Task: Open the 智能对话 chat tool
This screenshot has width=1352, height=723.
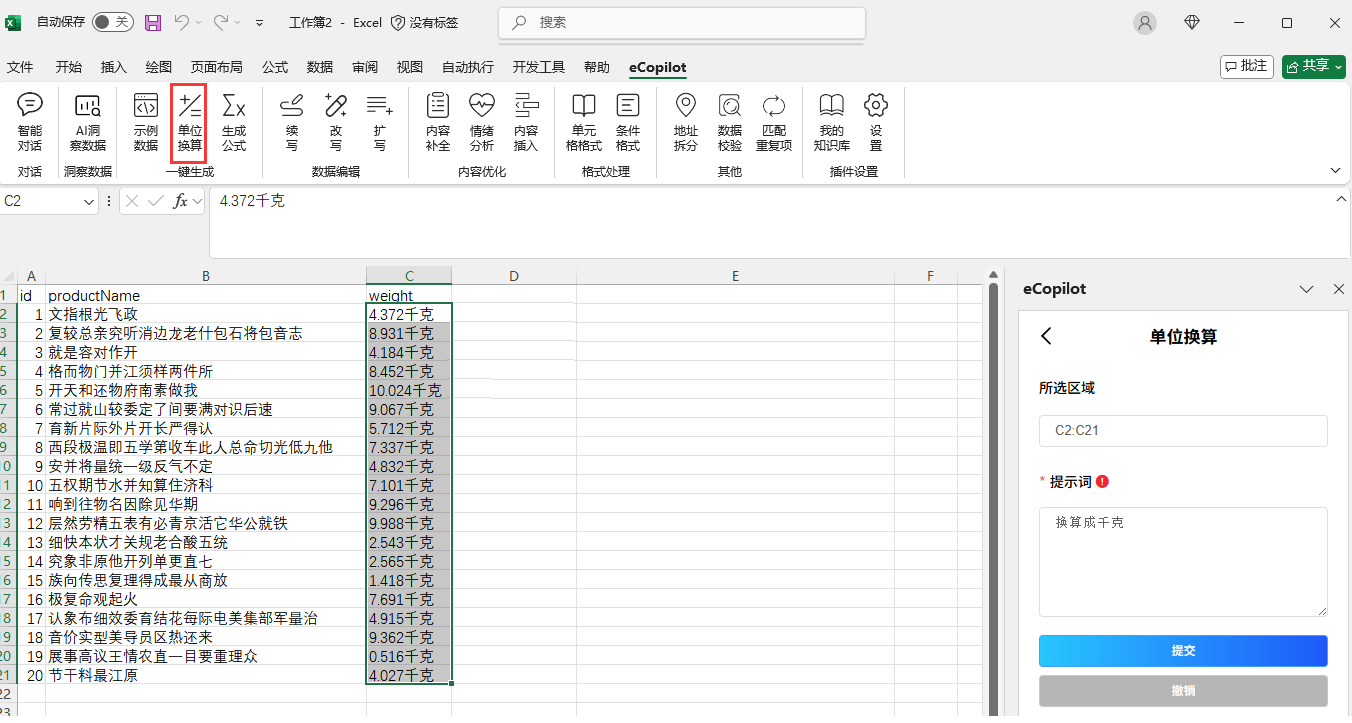Action: (30, 122)
